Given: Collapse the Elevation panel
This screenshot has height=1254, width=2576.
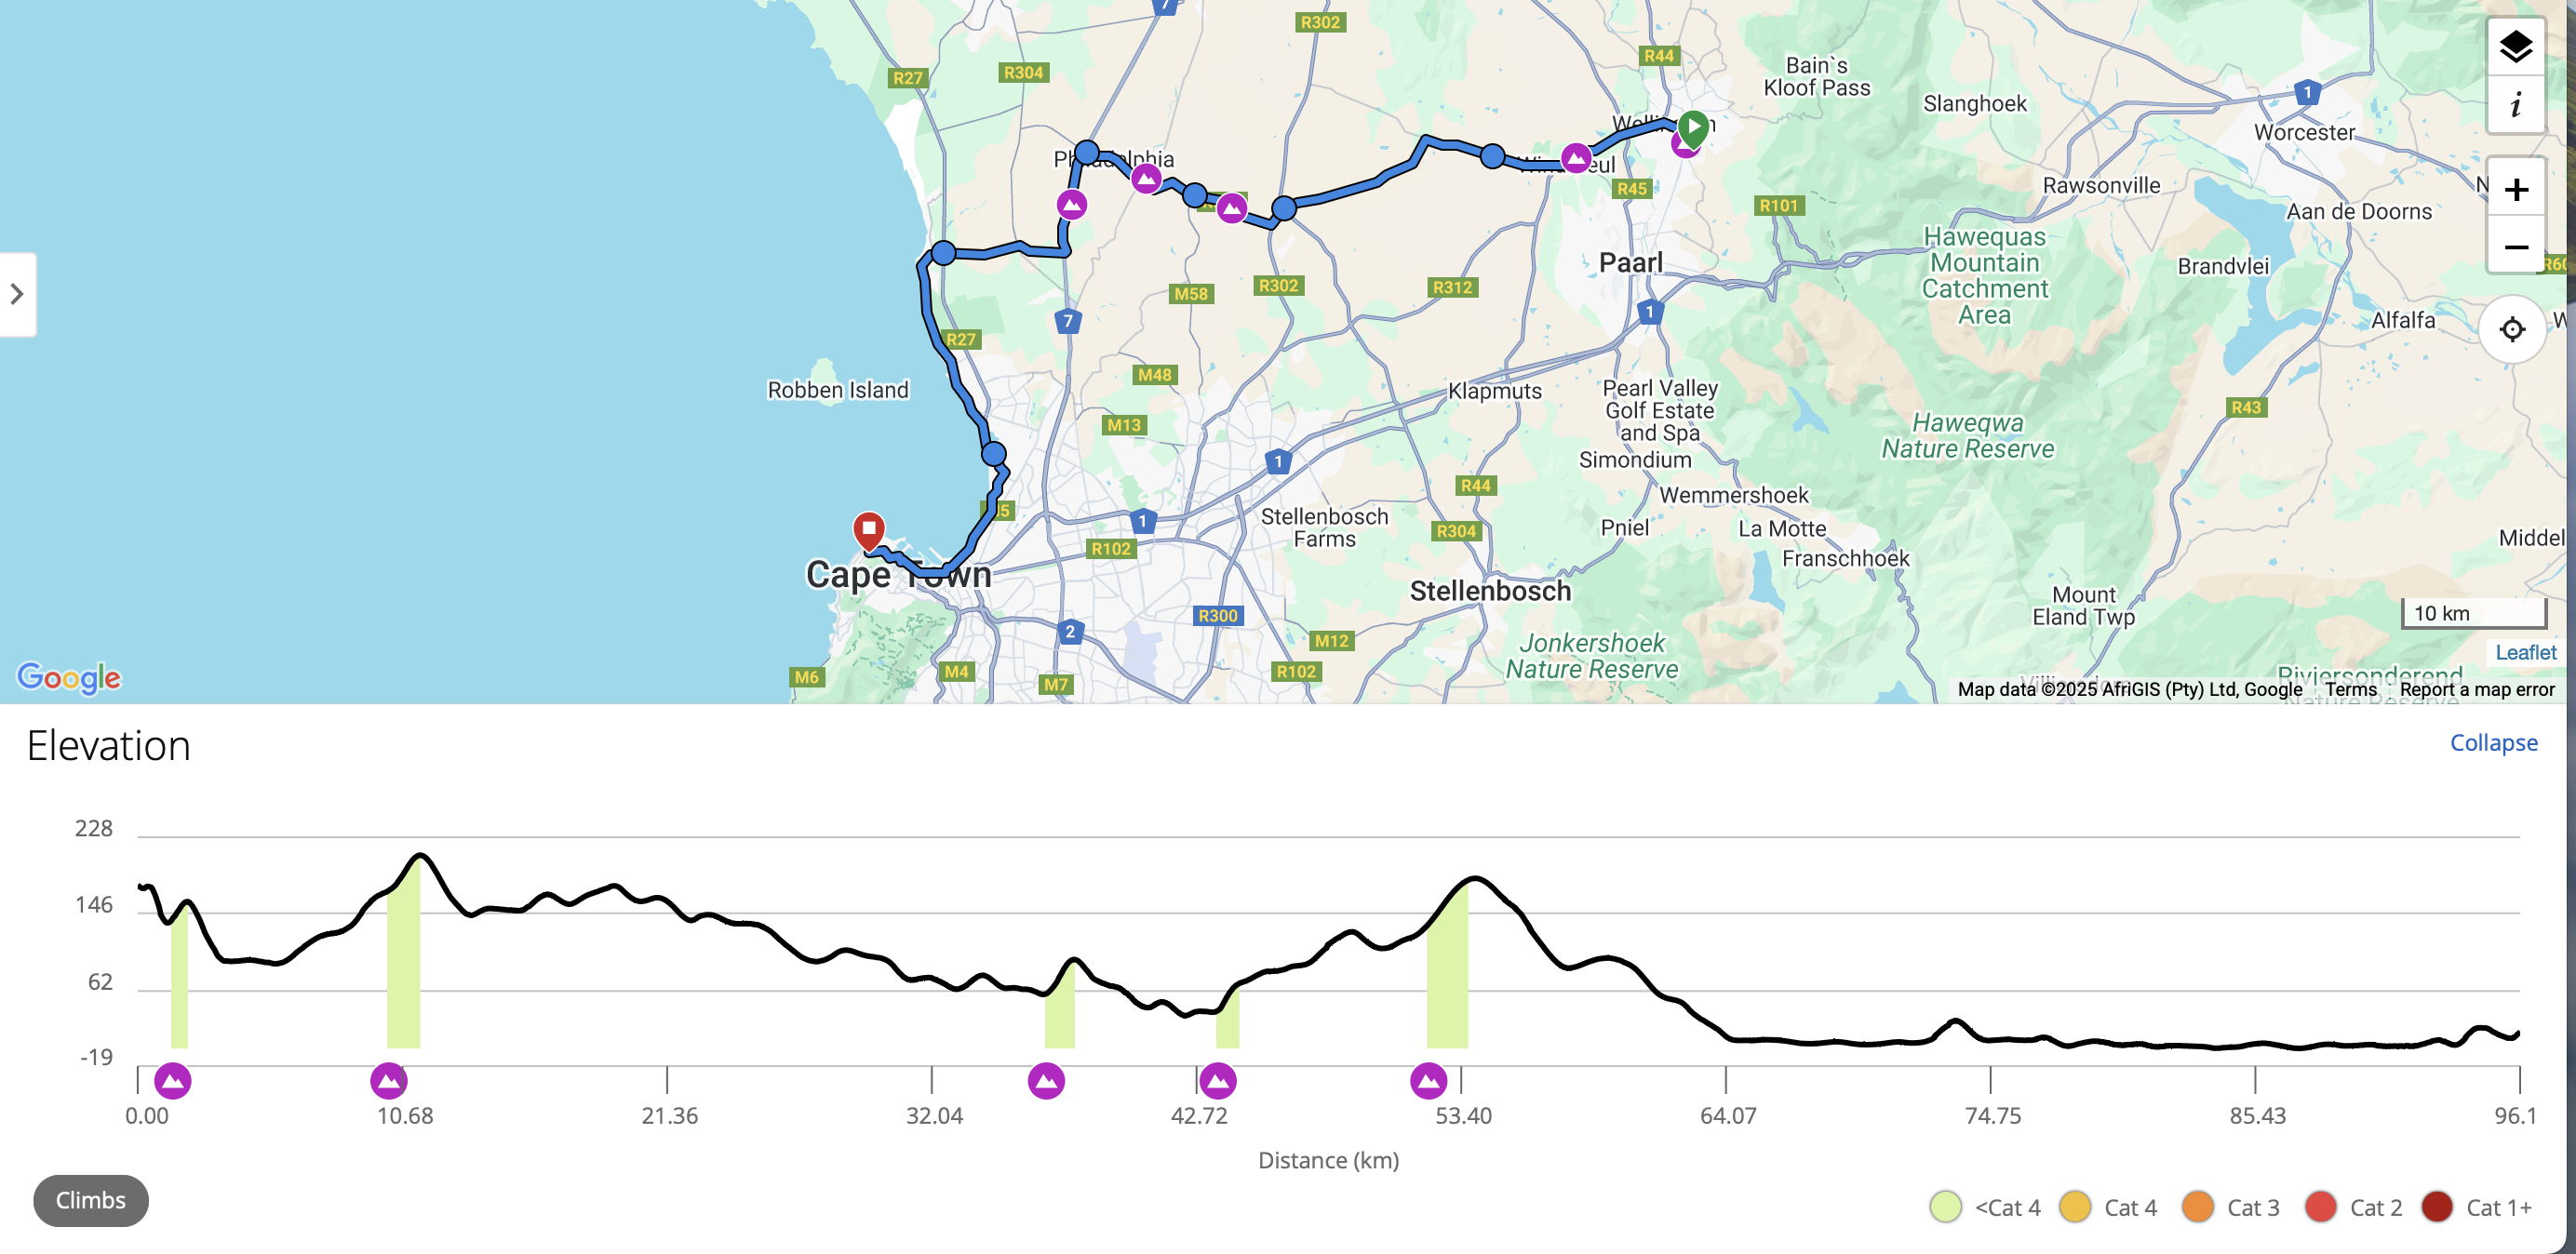Looking at the screenshot, I should 2492,743.
